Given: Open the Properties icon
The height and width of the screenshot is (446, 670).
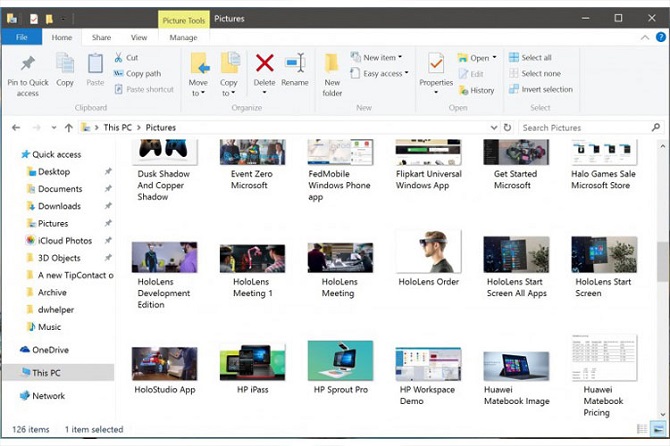Looking at the screenshot, I should click(436, 64).
